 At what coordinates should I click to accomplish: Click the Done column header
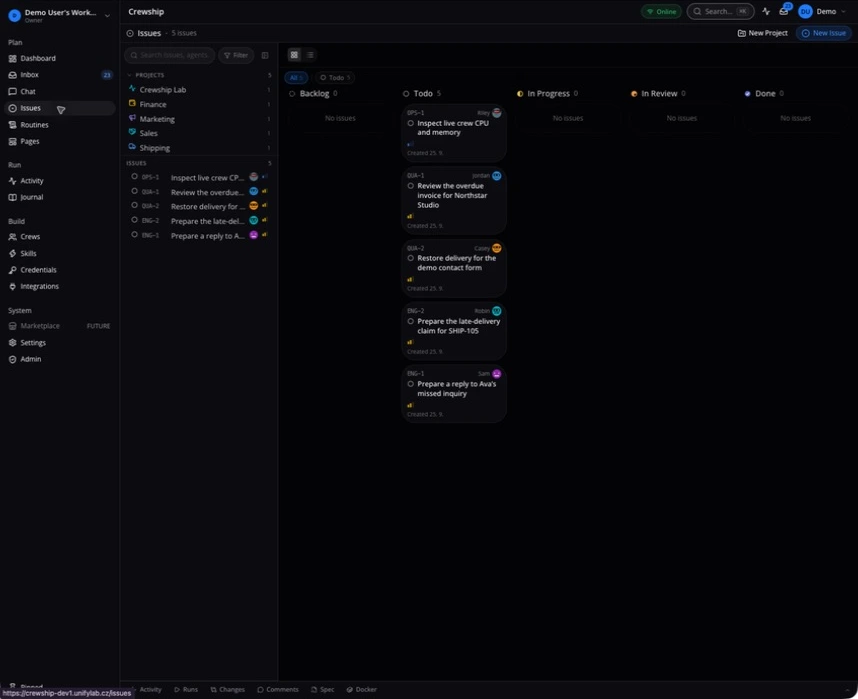pos(764,94)
